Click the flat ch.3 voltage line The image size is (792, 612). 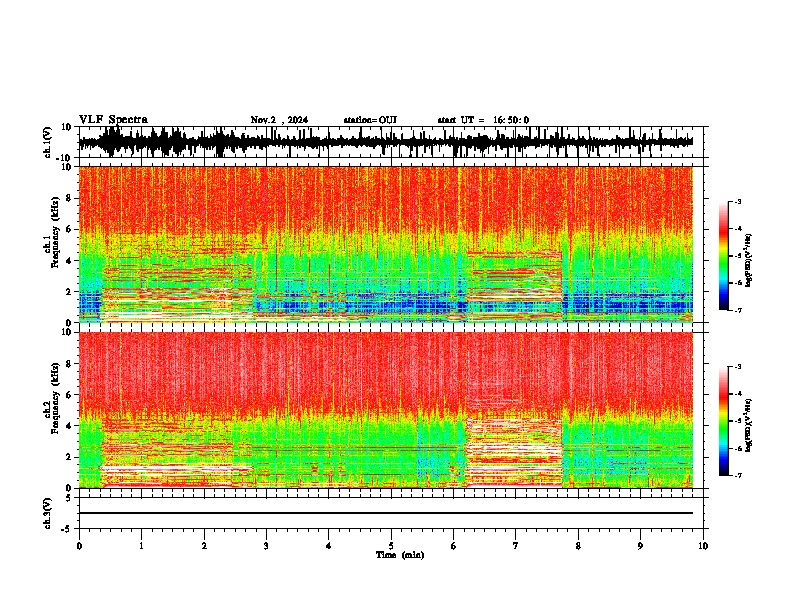coord(386,513)
